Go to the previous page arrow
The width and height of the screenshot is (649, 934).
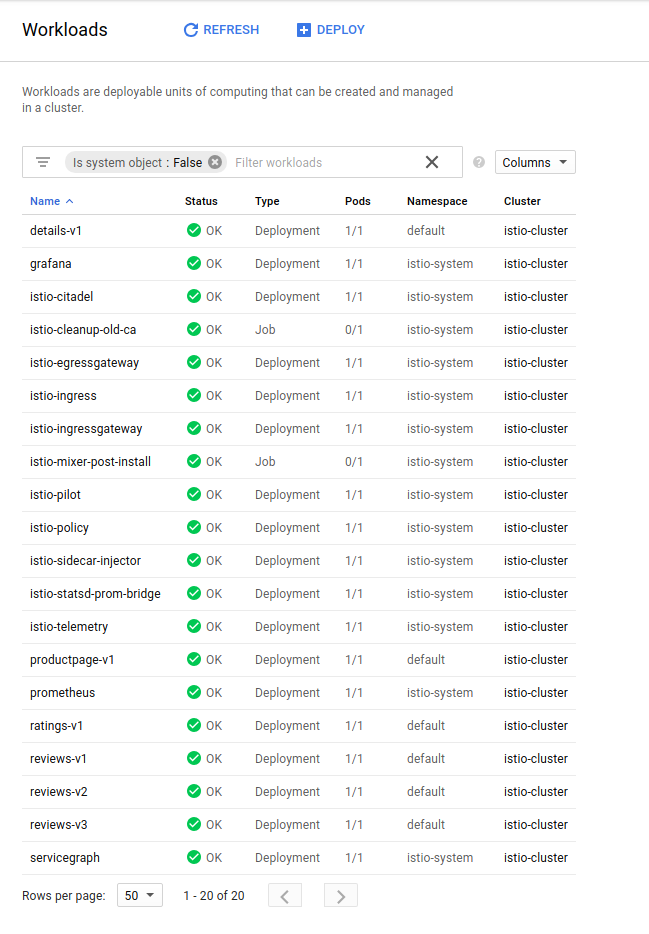coord(285,896)
